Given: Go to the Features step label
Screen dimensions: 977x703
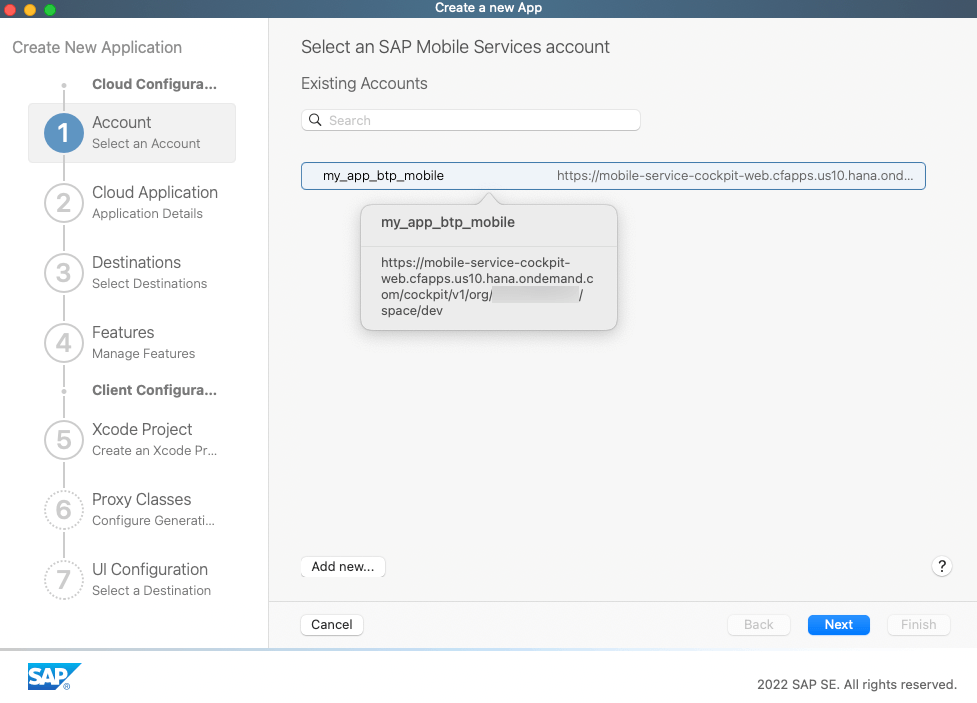Looking at the screenshot, I should coord(123,332).
